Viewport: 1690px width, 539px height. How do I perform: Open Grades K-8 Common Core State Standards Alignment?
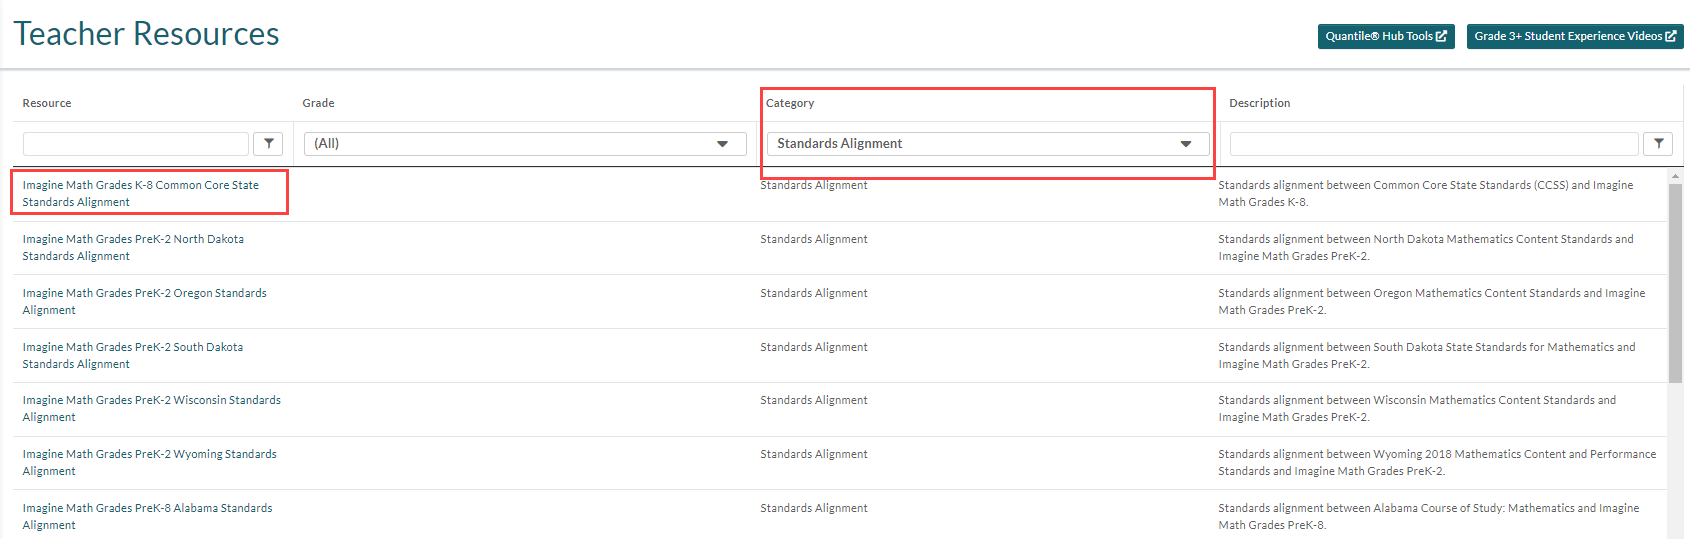coord(140,193)
